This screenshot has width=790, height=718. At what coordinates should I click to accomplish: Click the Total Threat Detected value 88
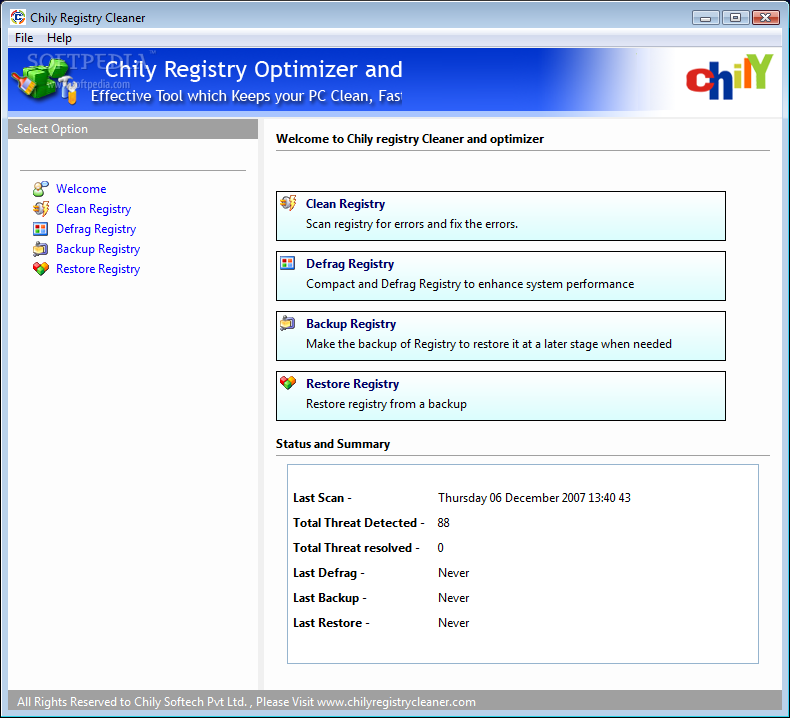[x=443, y=523]
